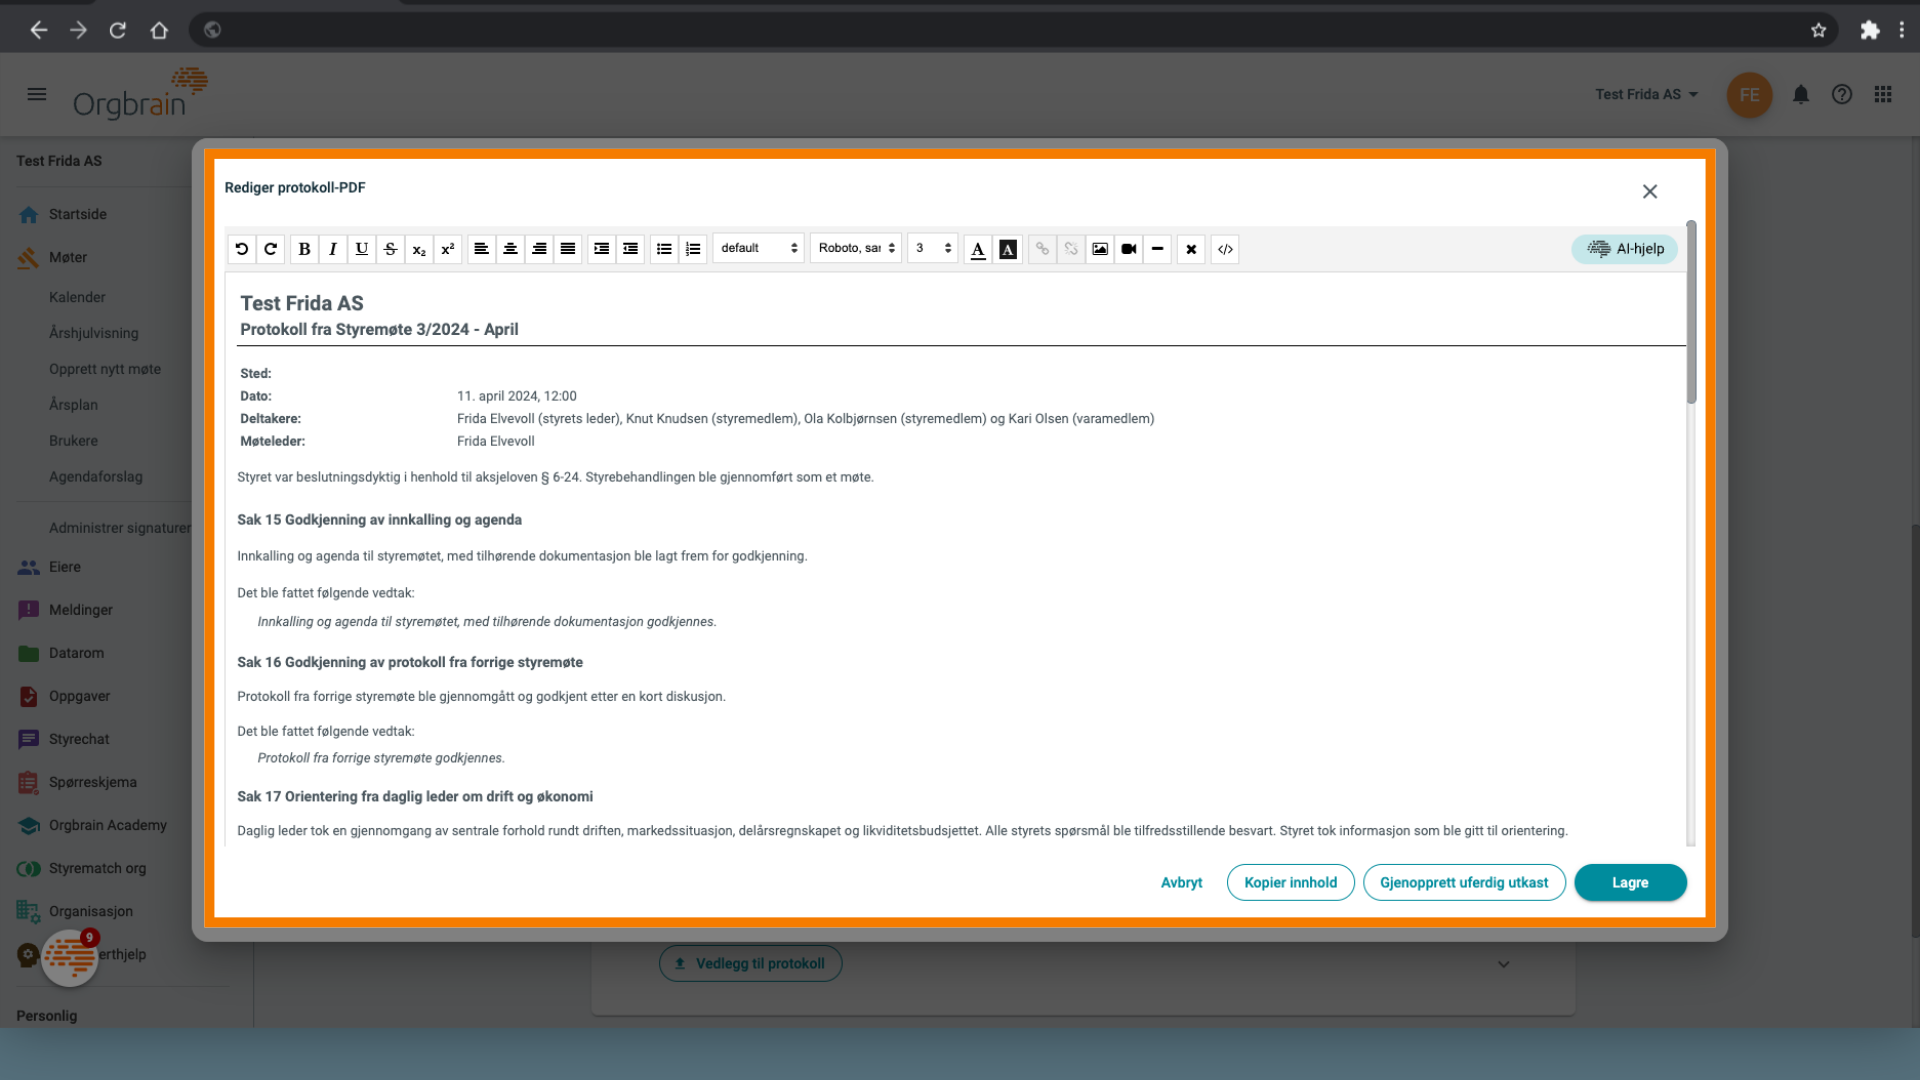The width and height of the screenshot is (1920, 1080).
Task: Open Årshjulvisning in sidebar
Action: coord(94,333)
